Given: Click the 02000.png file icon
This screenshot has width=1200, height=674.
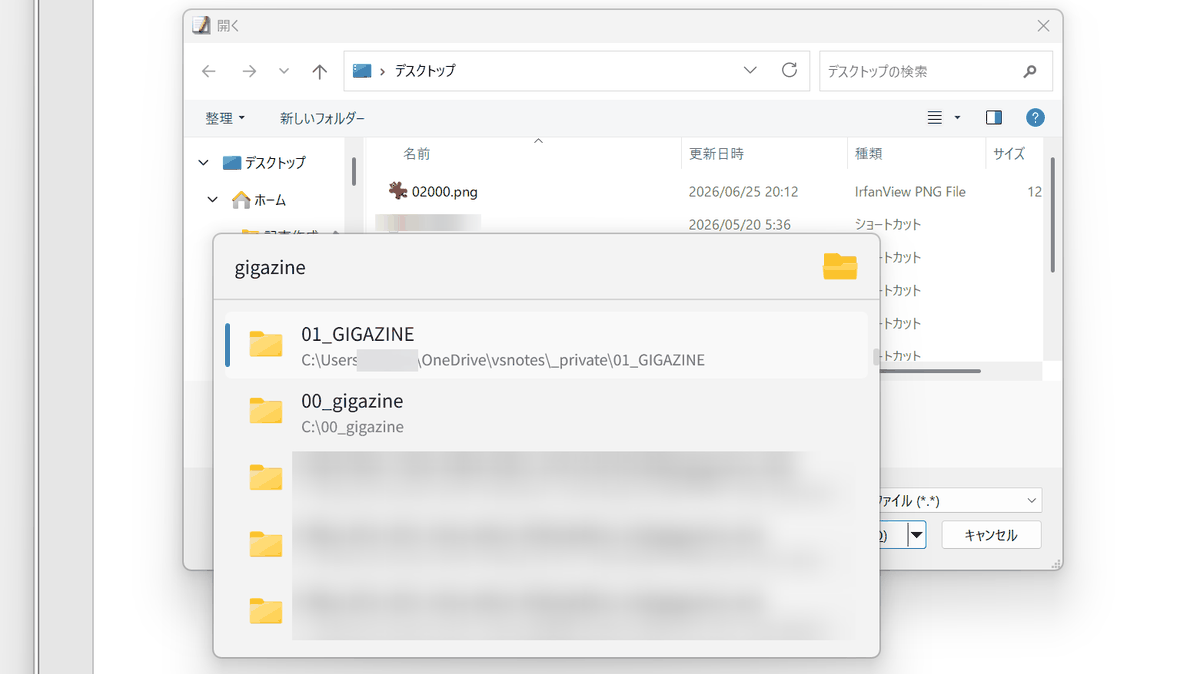Looking at the screenshot, I should (398, 191).
